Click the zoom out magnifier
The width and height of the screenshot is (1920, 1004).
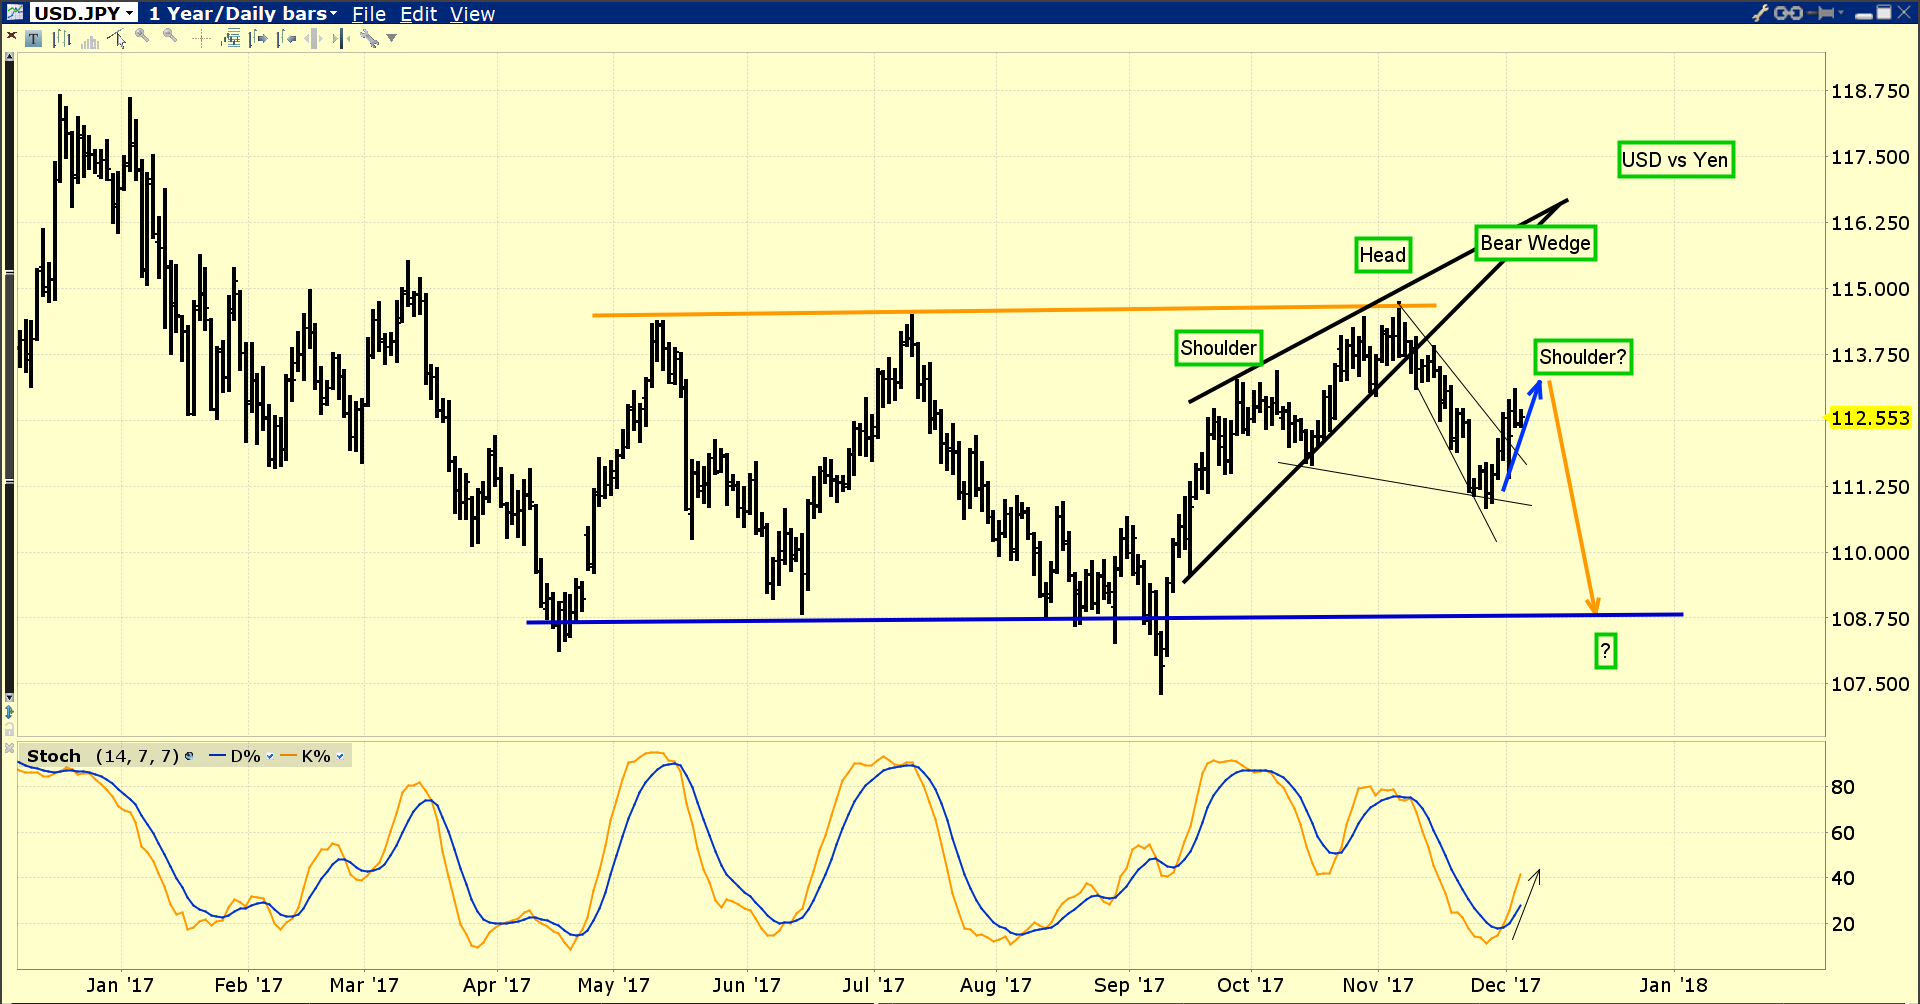pyautogui.click(x=170, y=36)
